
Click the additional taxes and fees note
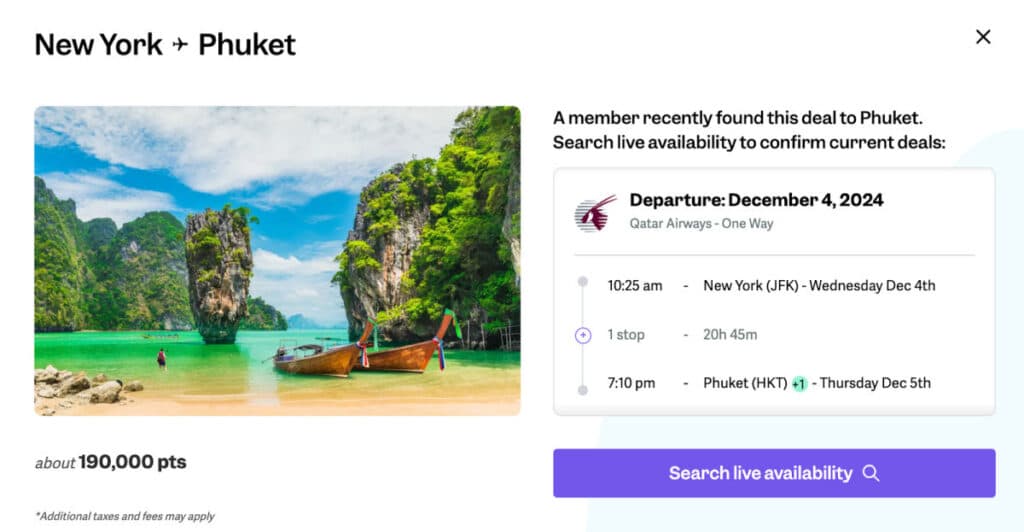[x=125, y=516]
